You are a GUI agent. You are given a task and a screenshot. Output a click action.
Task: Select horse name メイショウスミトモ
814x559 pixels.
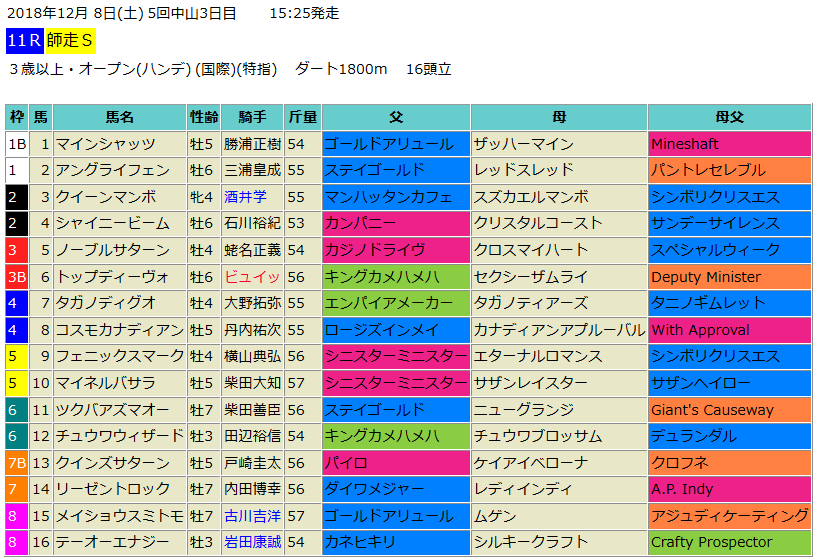120,516
